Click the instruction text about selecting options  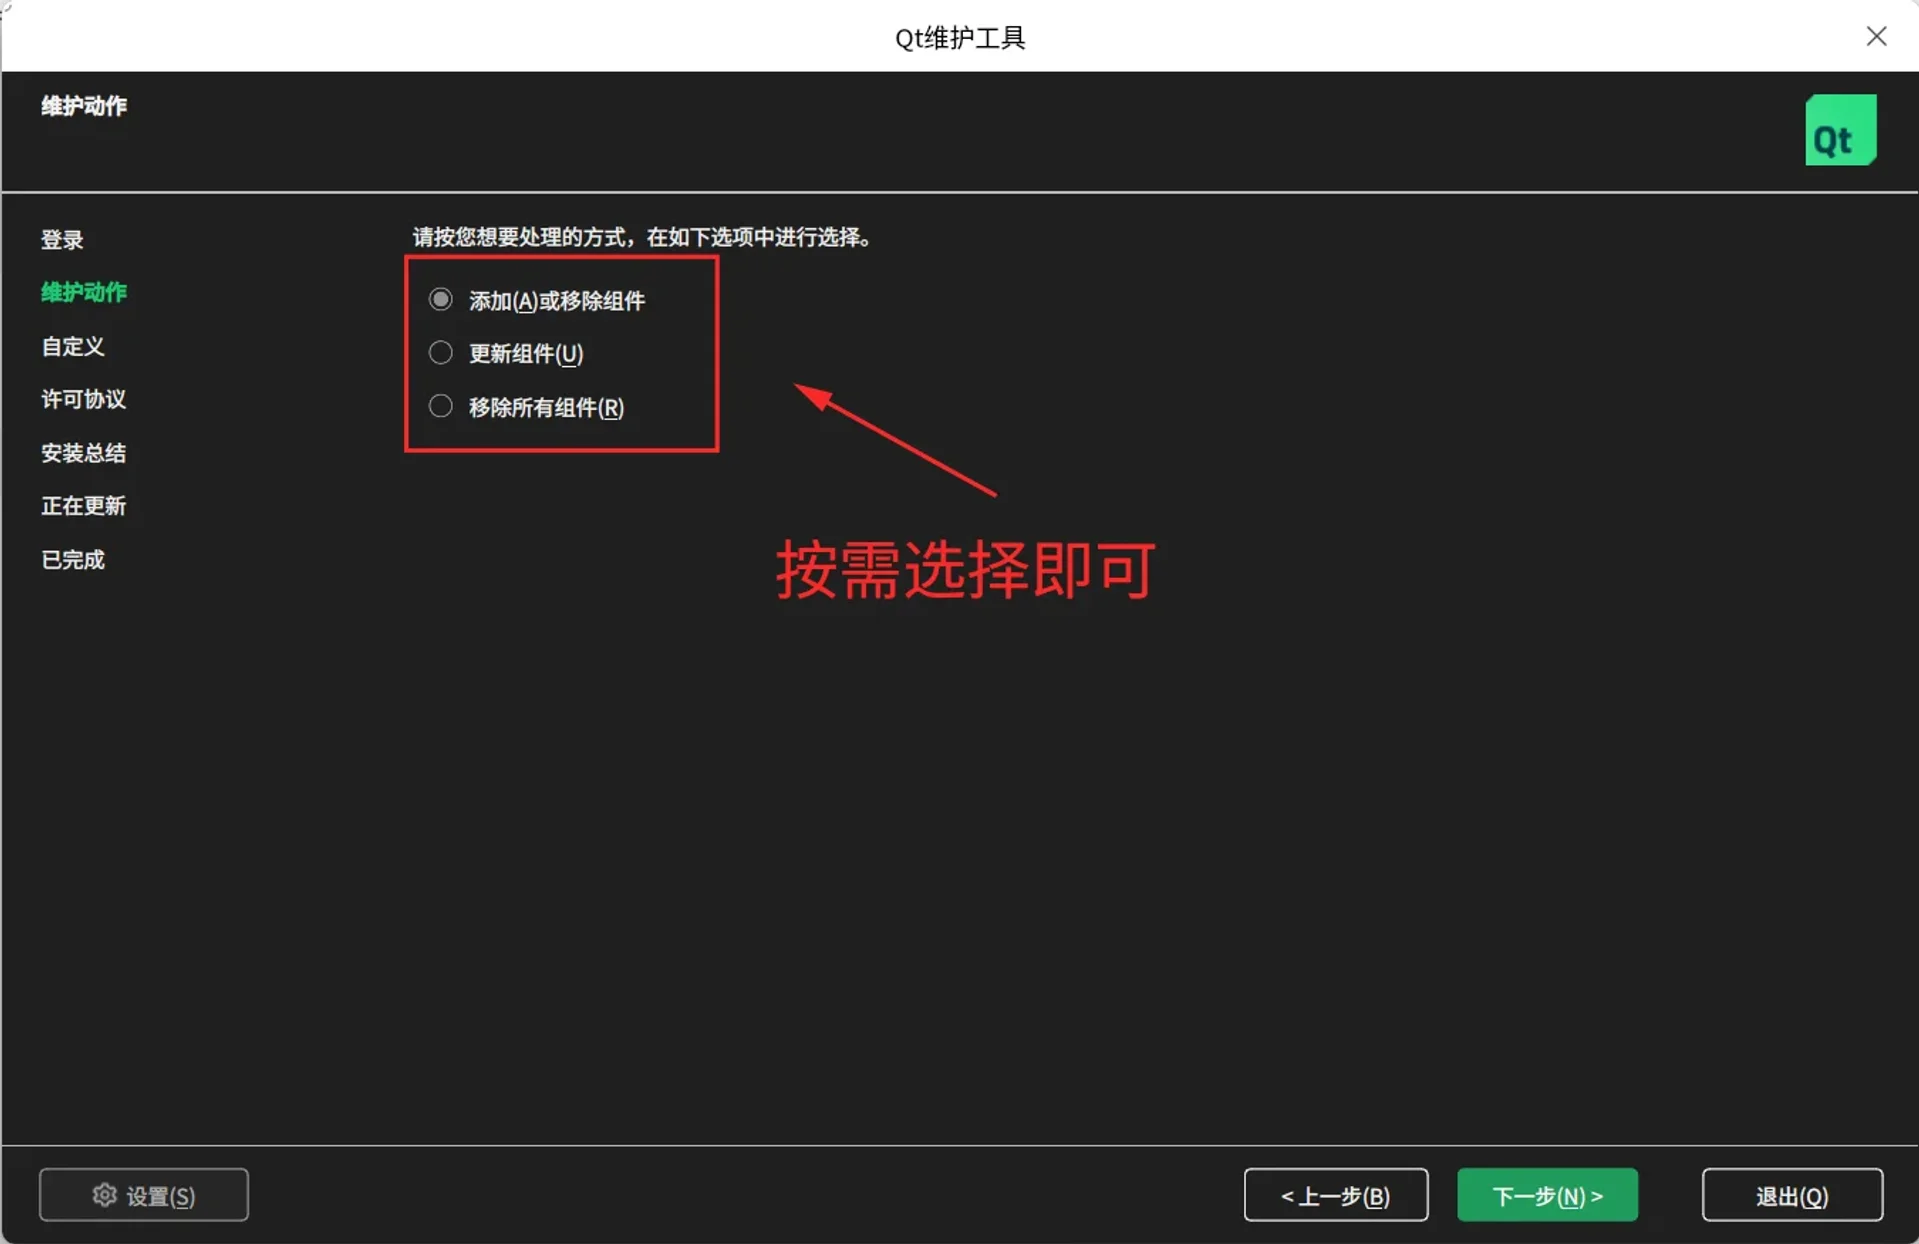tap(641, 238)
